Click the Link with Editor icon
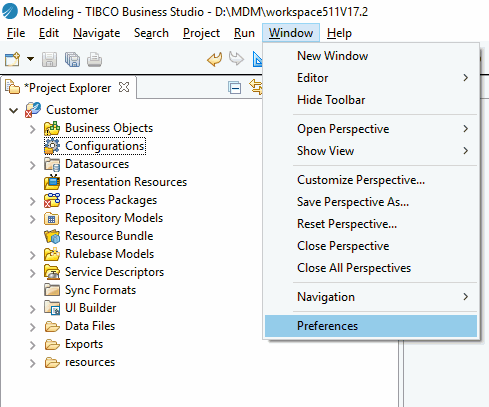This screenshot has width=489, height=407. 256,87
